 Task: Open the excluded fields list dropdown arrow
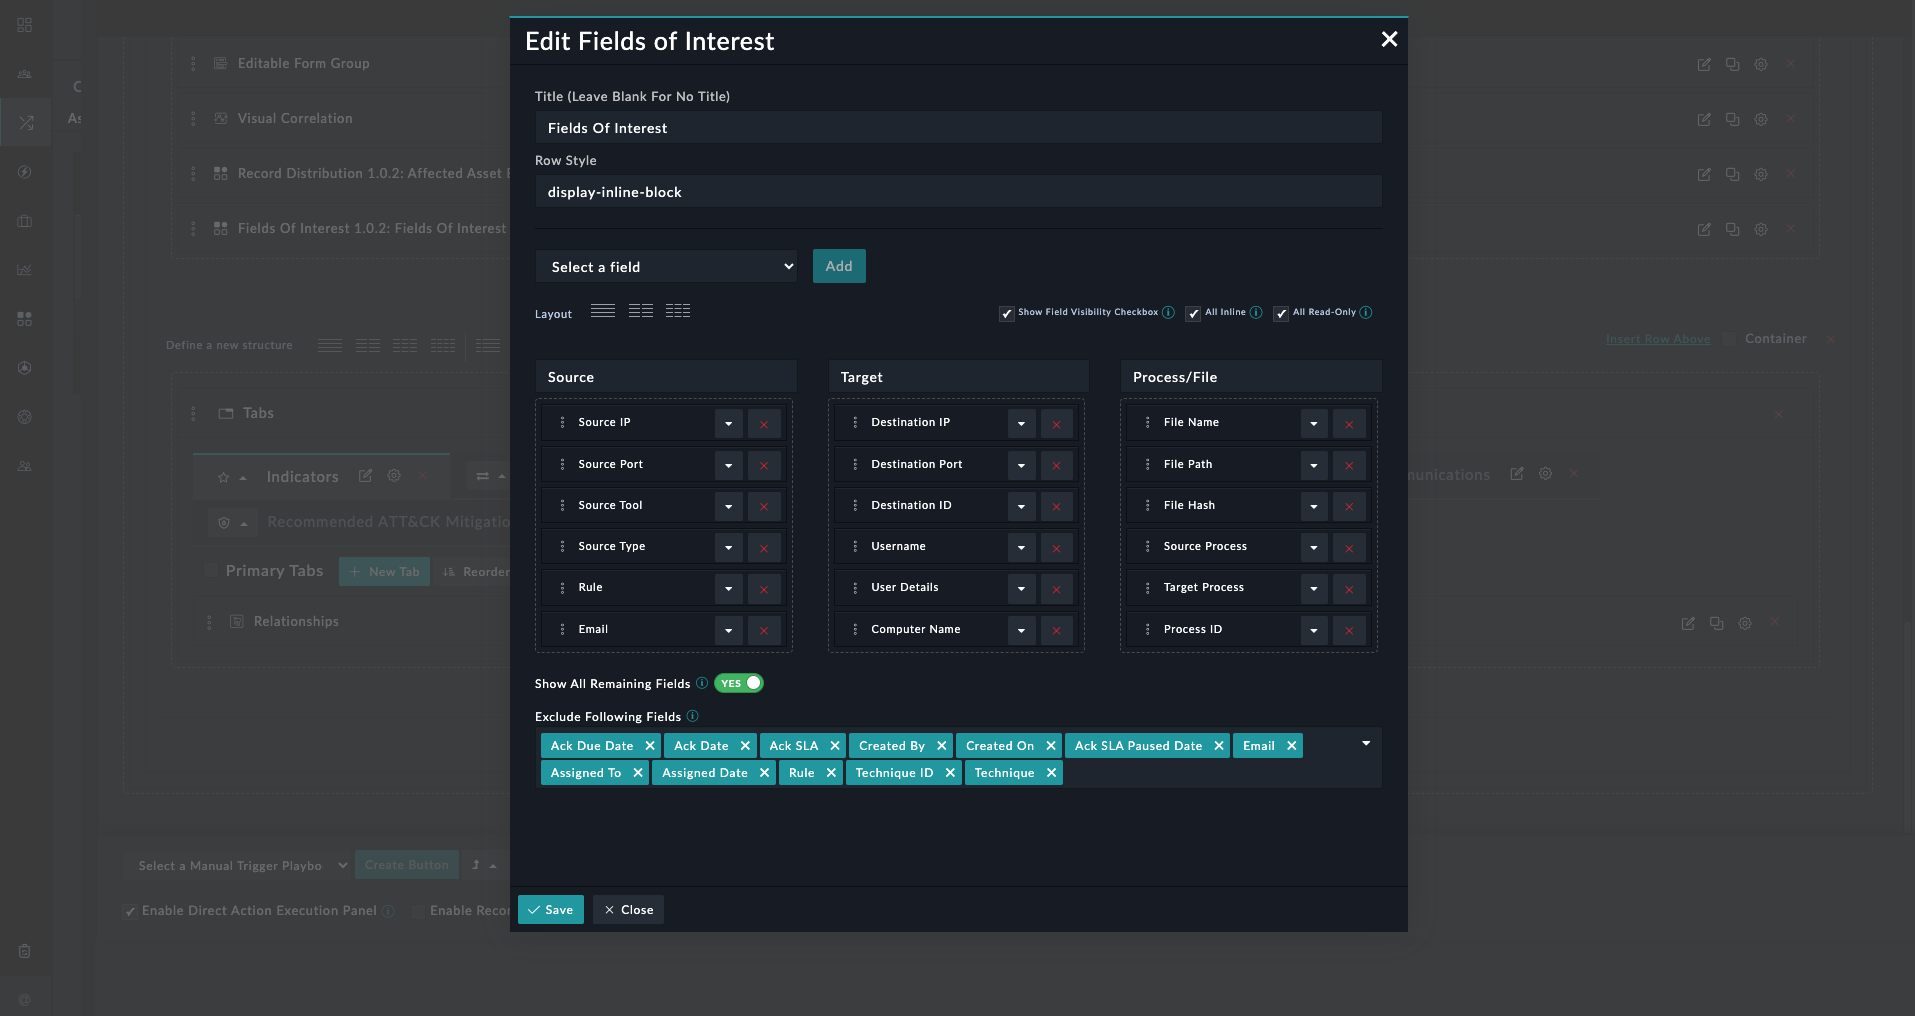point(1366,744)
